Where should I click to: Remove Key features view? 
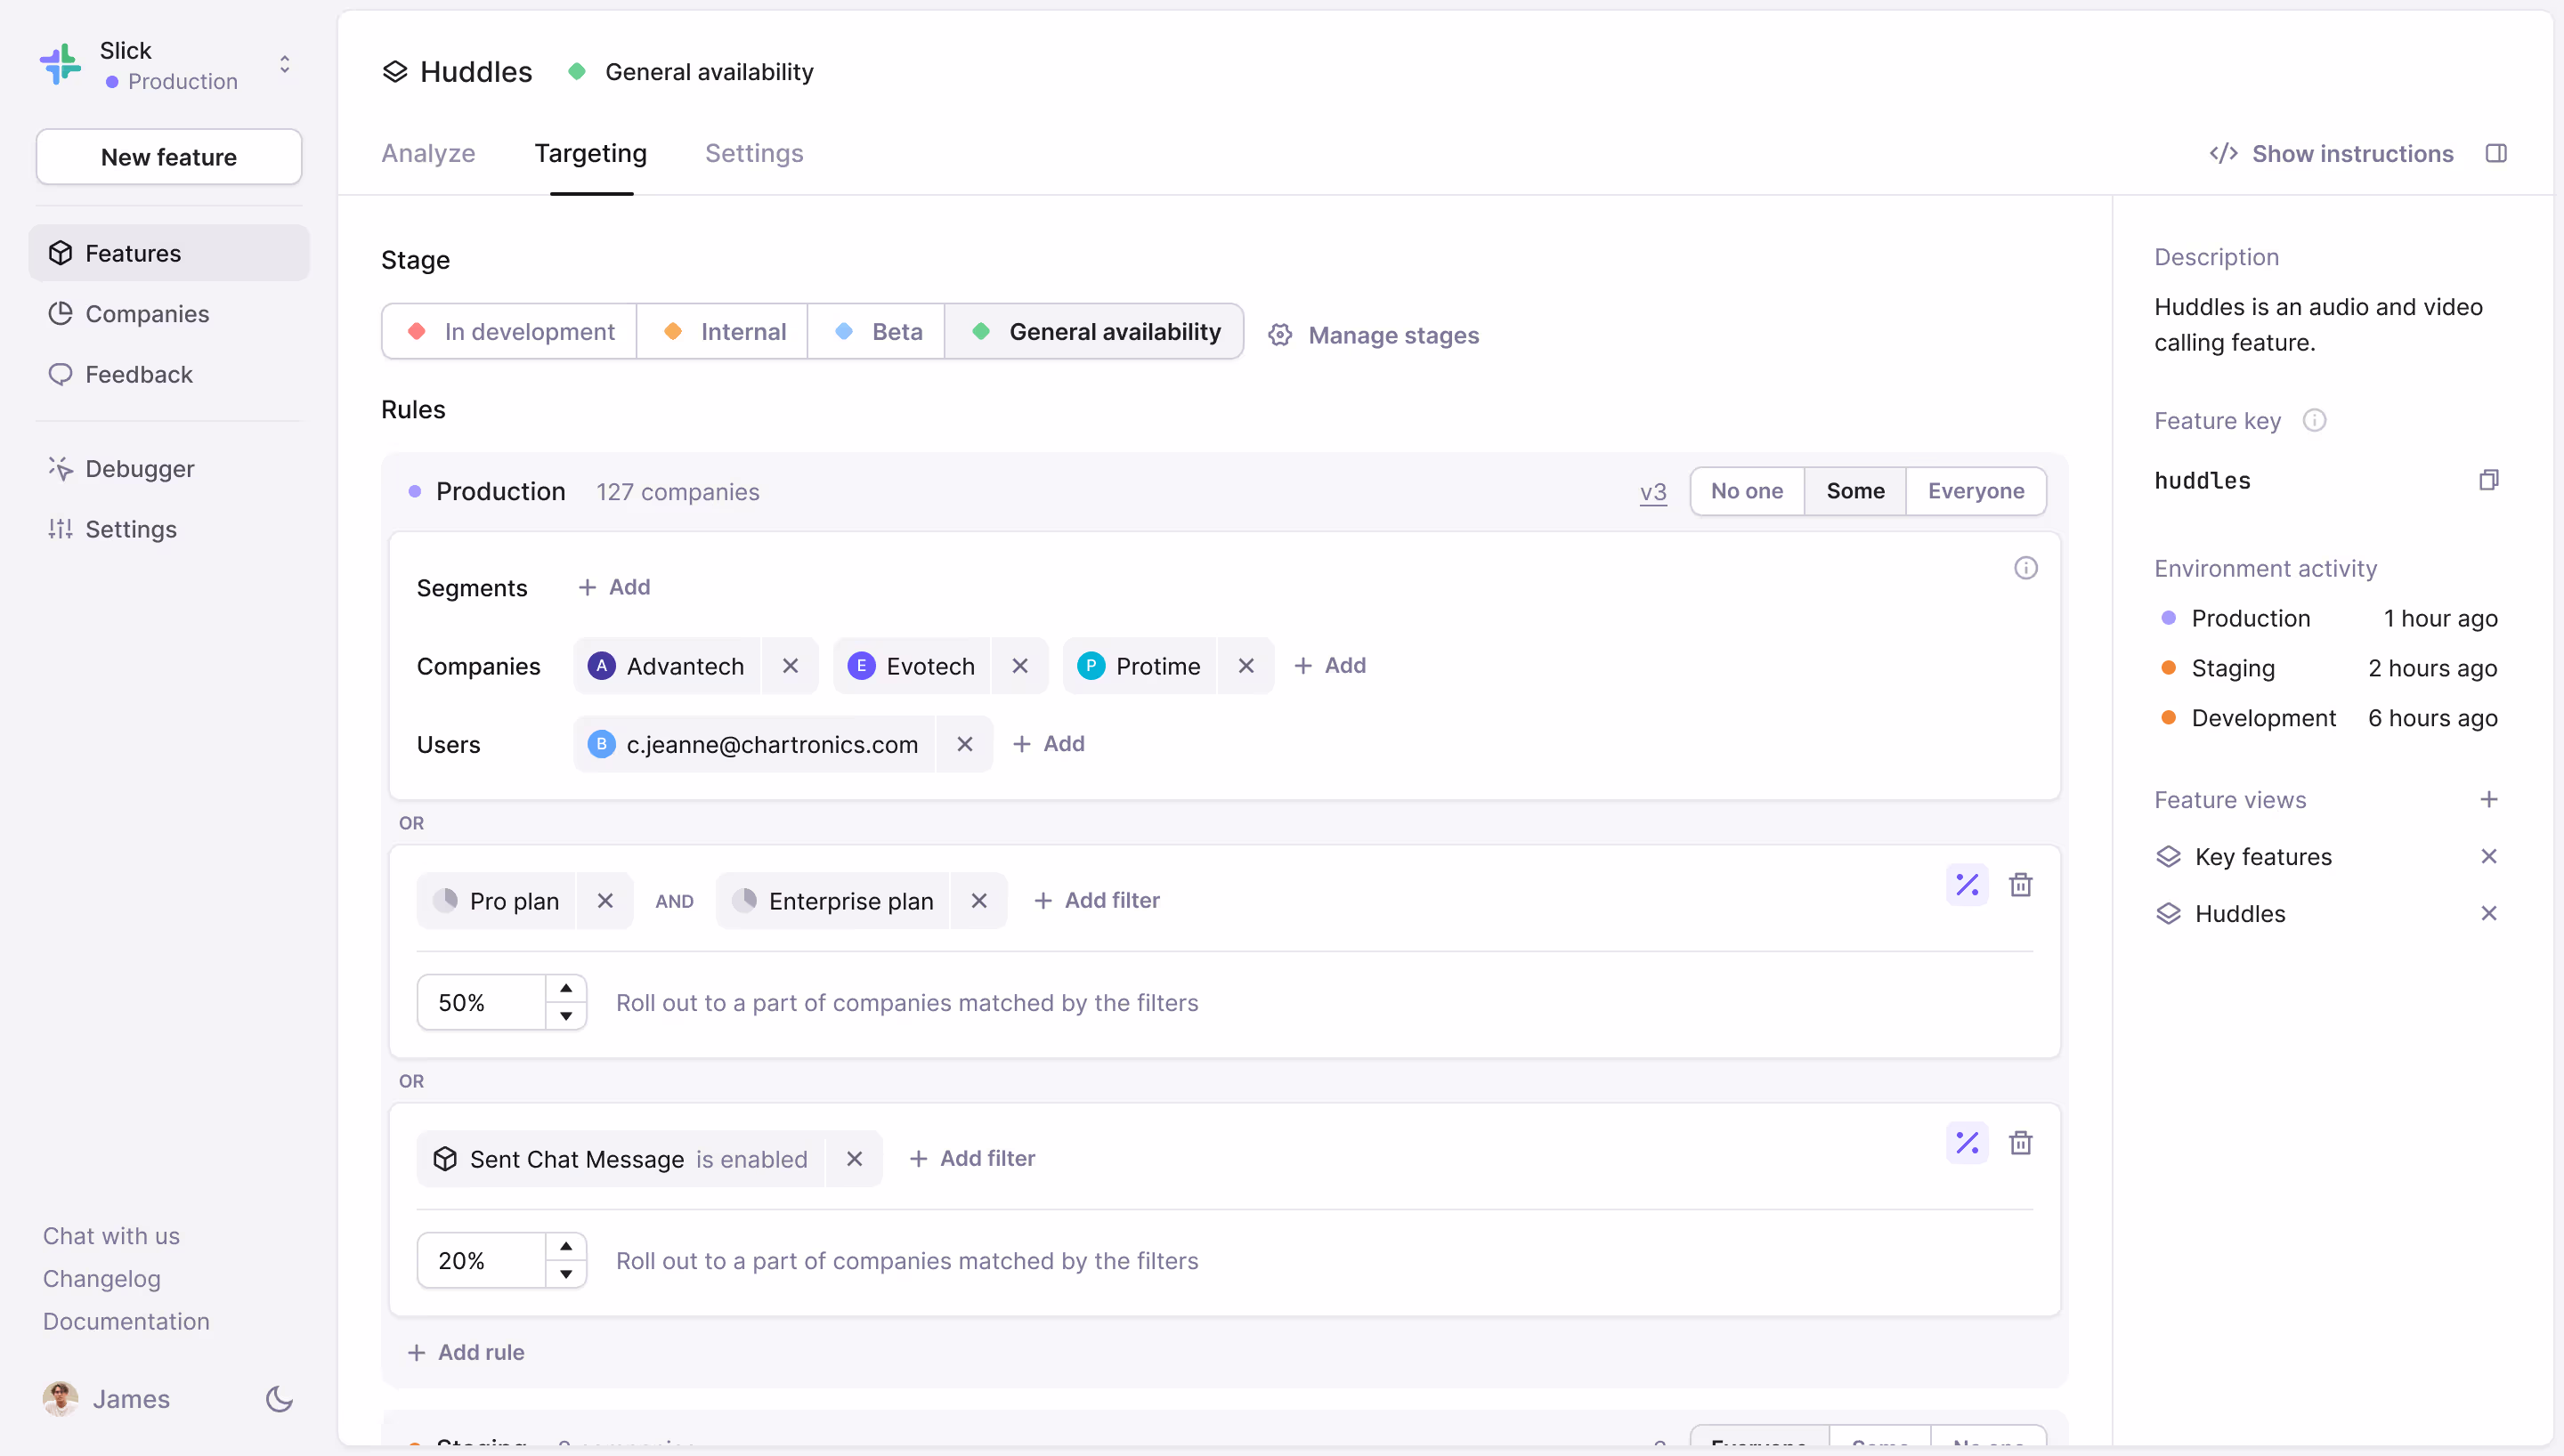[2489, 856]
